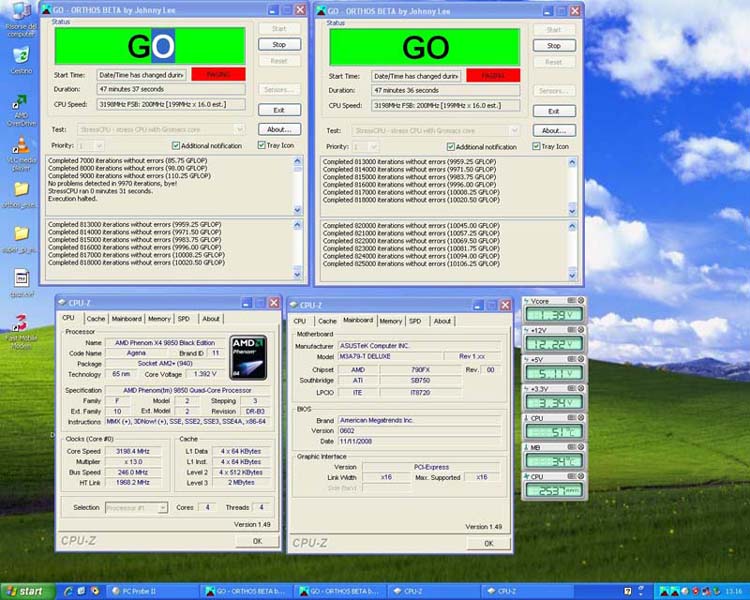Image resolution: width=750 pixels, height=600 pixels.
Task: Click OK in the CPU-Z processor window
Action: 257,541
